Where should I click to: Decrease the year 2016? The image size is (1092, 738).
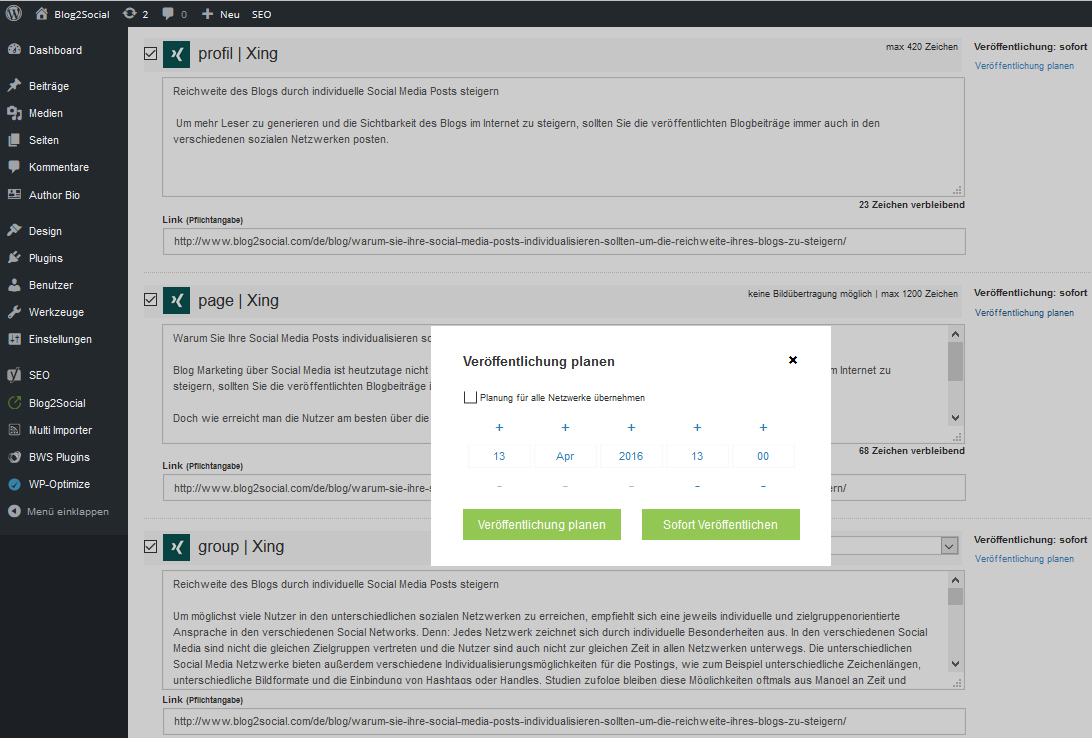point(631,486)
